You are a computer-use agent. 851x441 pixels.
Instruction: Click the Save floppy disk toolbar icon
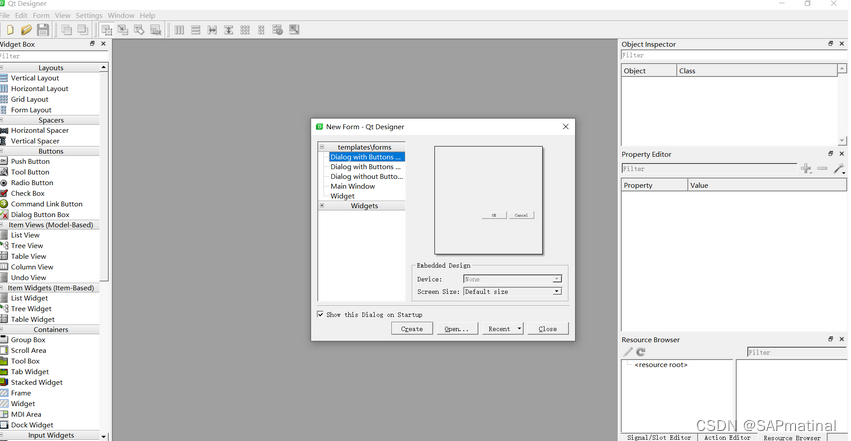click(43, 30)
